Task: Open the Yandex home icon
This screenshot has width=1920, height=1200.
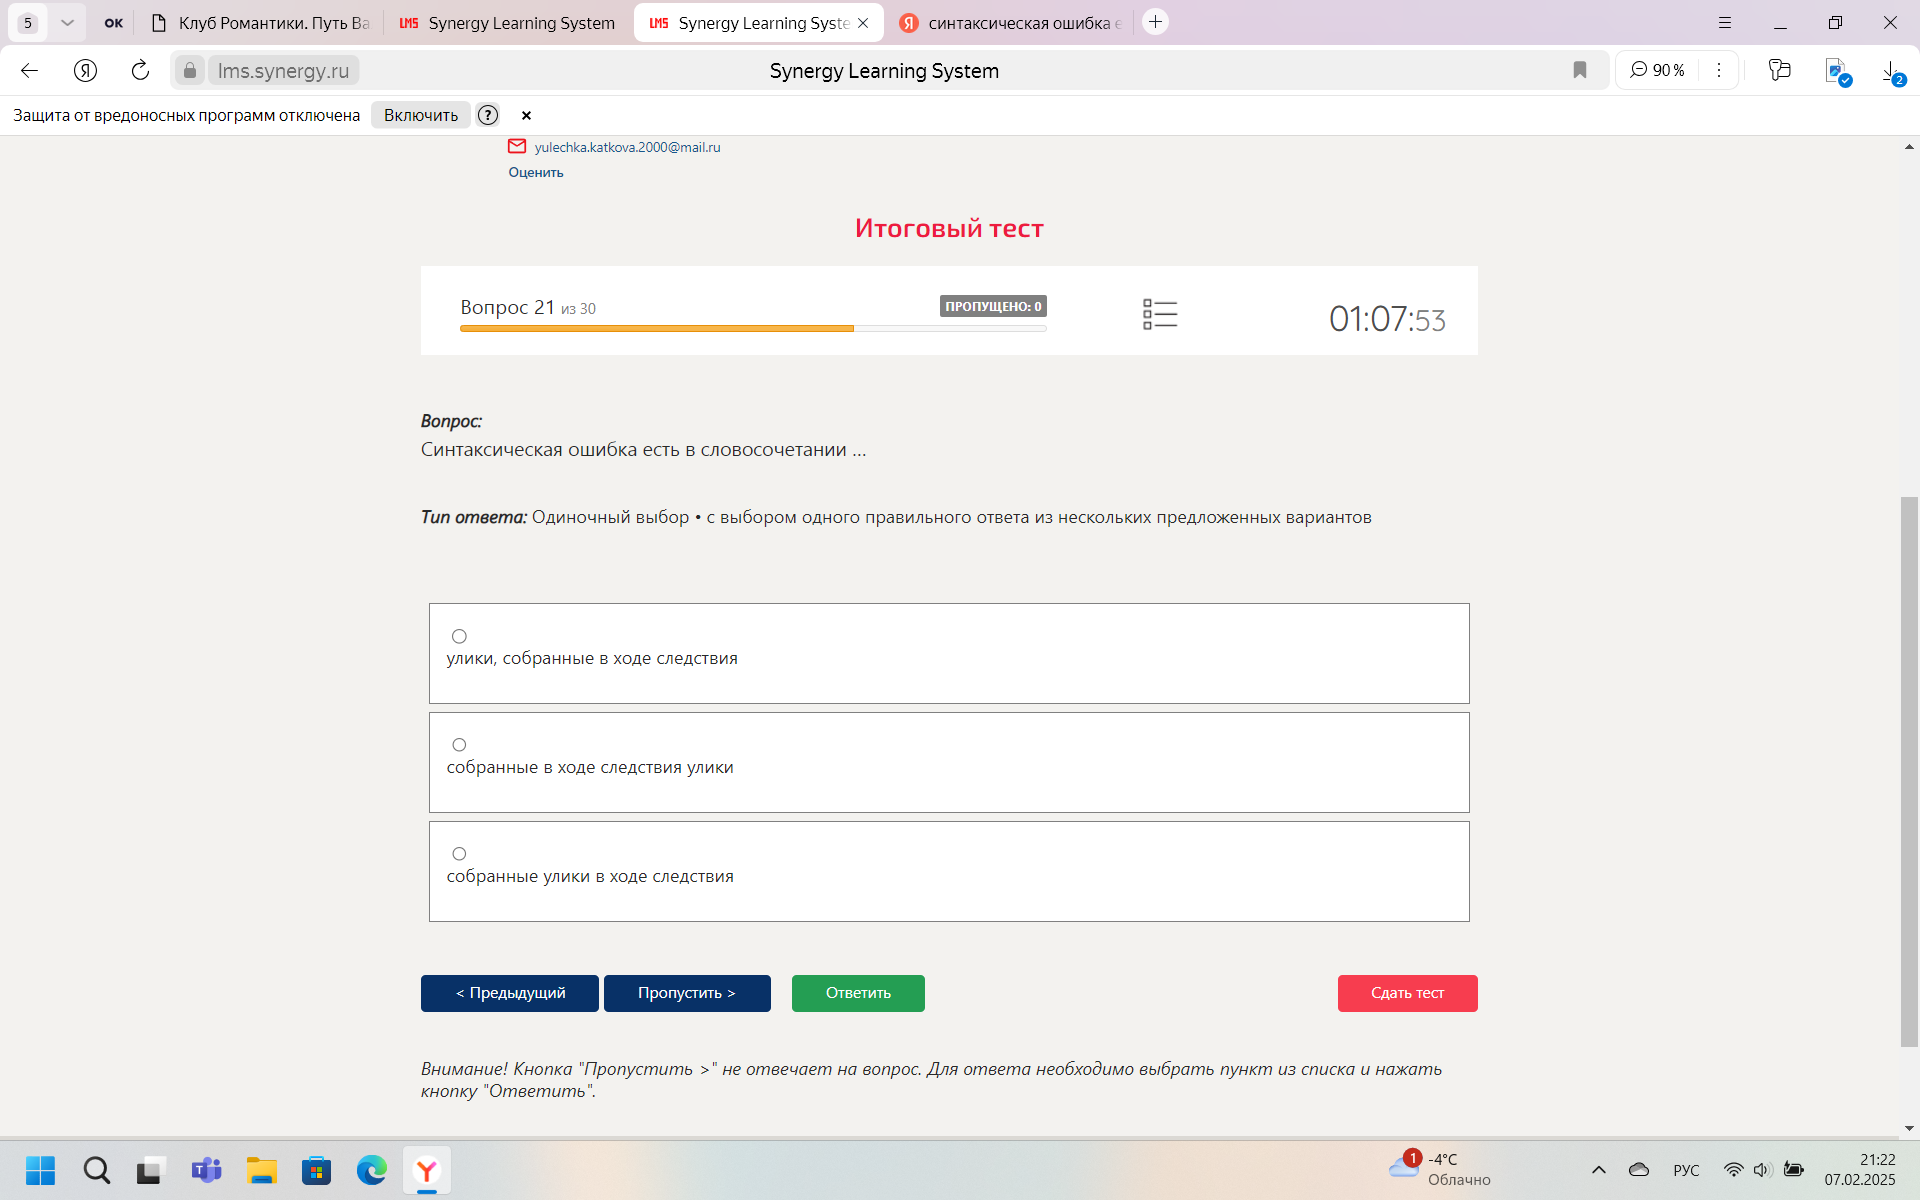Action: [85, 70]
